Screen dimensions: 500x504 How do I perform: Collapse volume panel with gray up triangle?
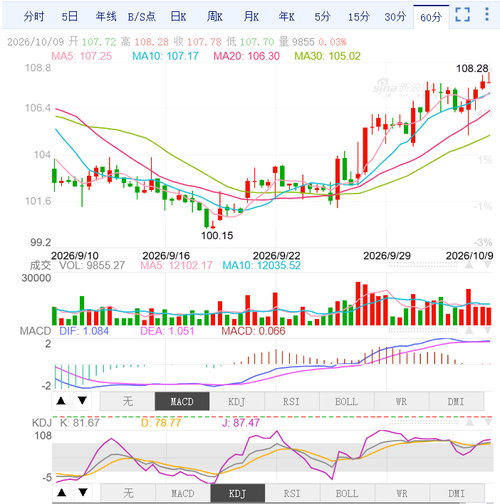469,265
